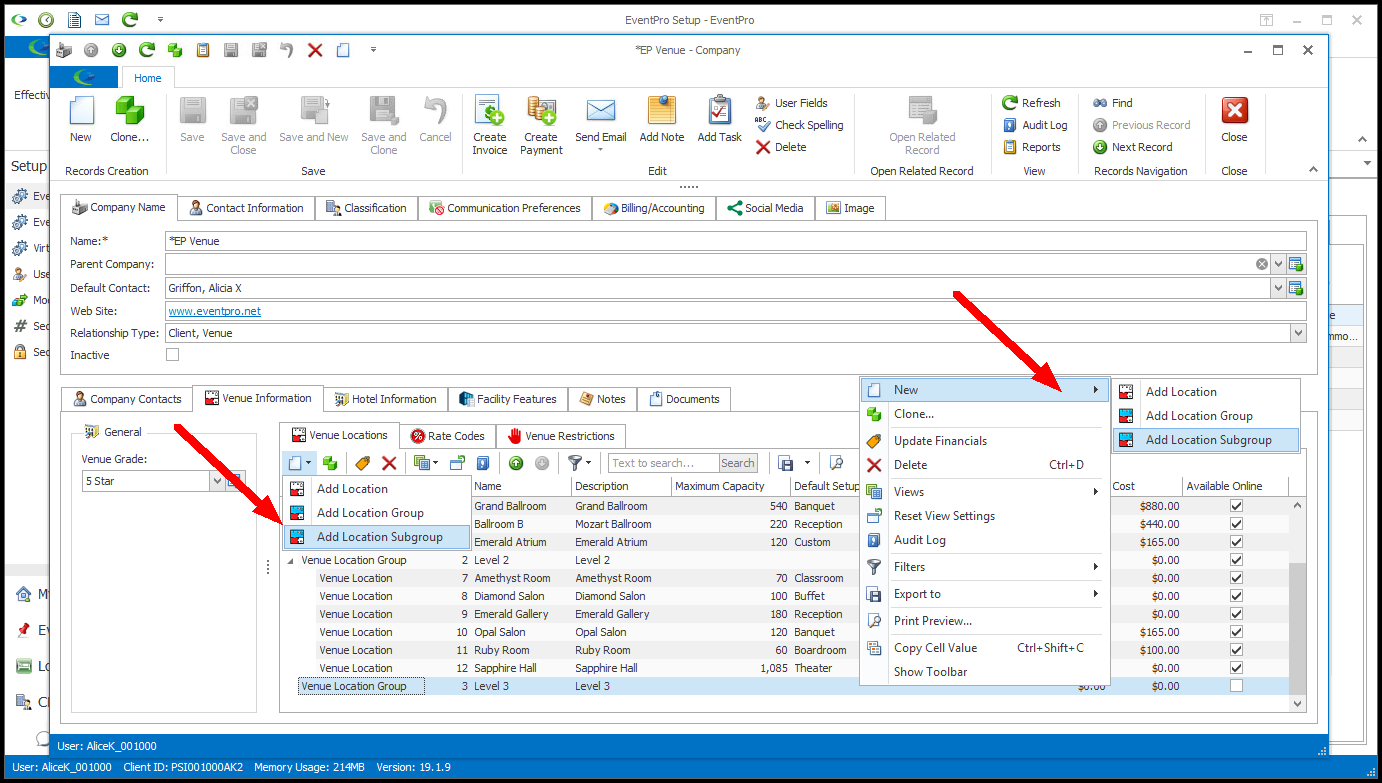Collapse the Level 2 Venue Location Group

(x=291, y=561)
